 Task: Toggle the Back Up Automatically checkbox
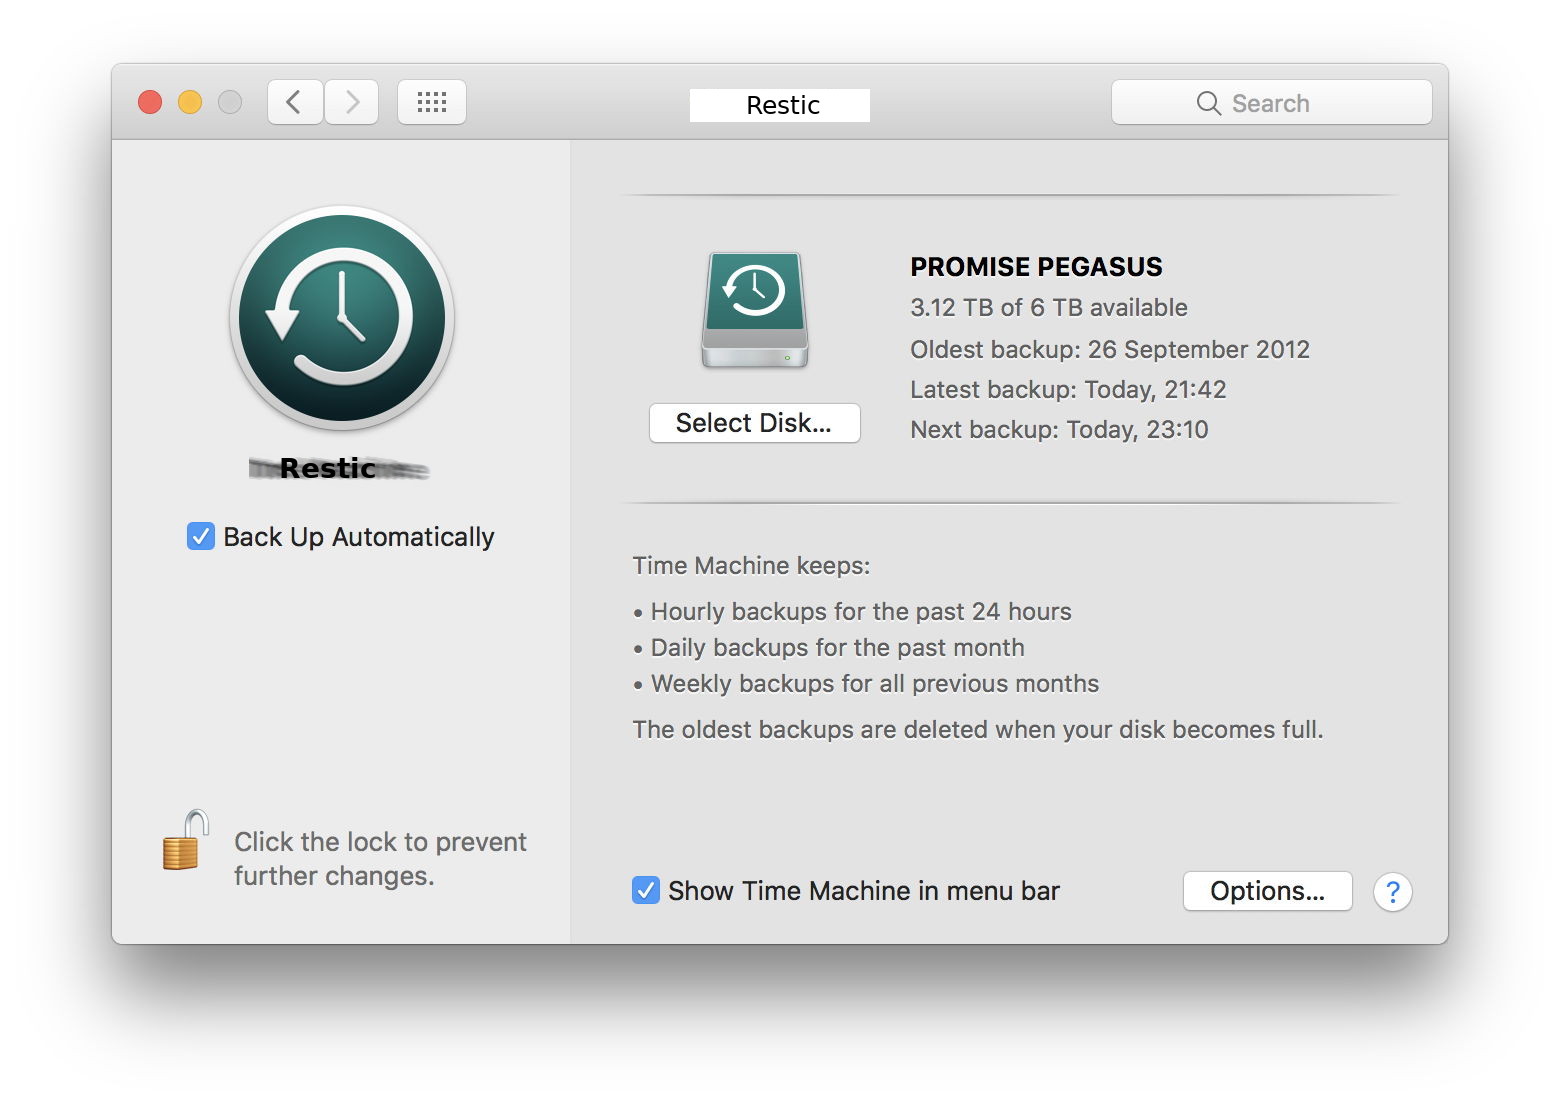tap(201, 536)
